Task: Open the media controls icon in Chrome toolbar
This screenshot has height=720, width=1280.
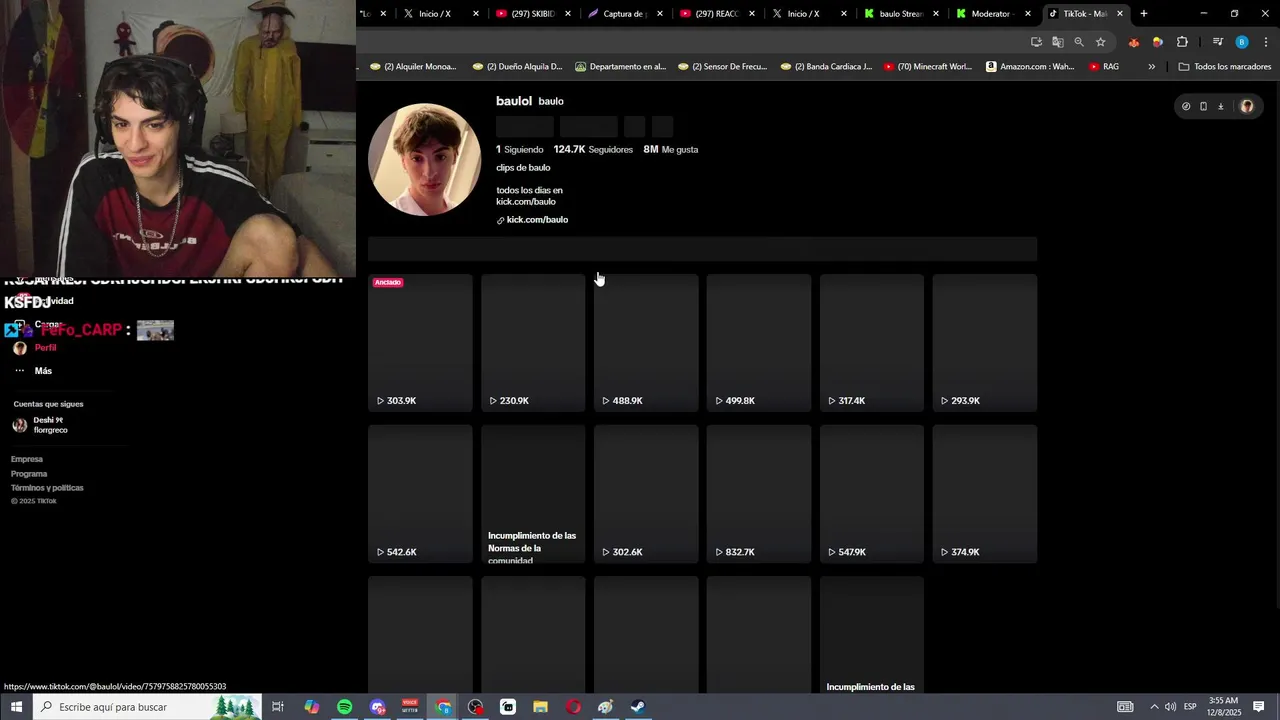Action: [x=1218, y=42]
